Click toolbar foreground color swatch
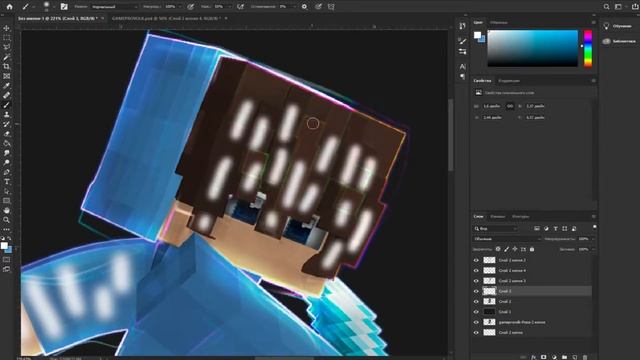Viewport: 640px width, 360px height. (x=4, y=246)
